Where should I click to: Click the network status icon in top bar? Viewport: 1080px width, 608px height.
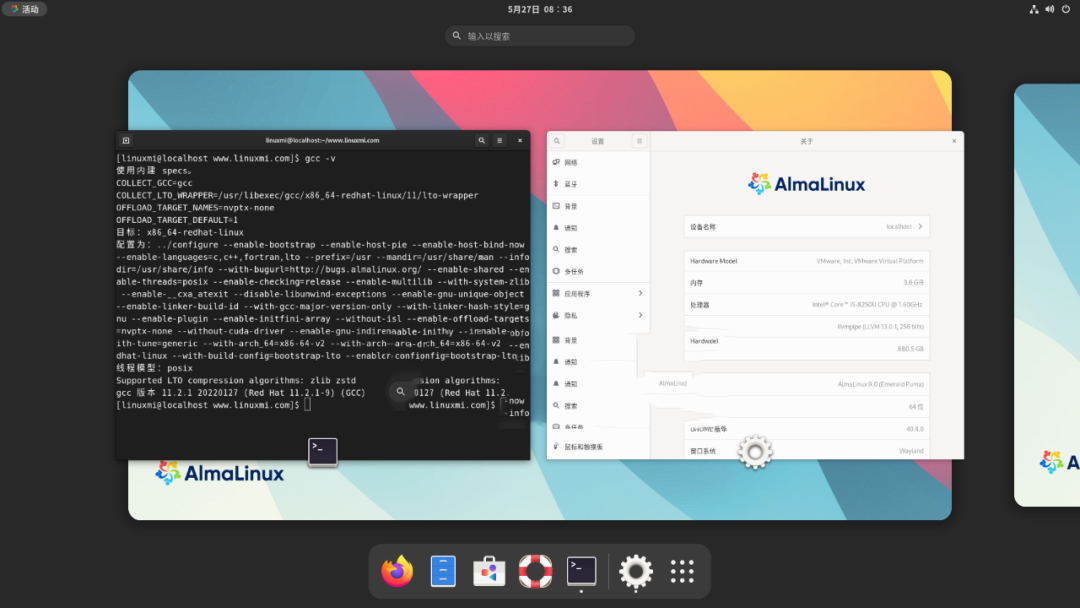[x=1034, y=9]
